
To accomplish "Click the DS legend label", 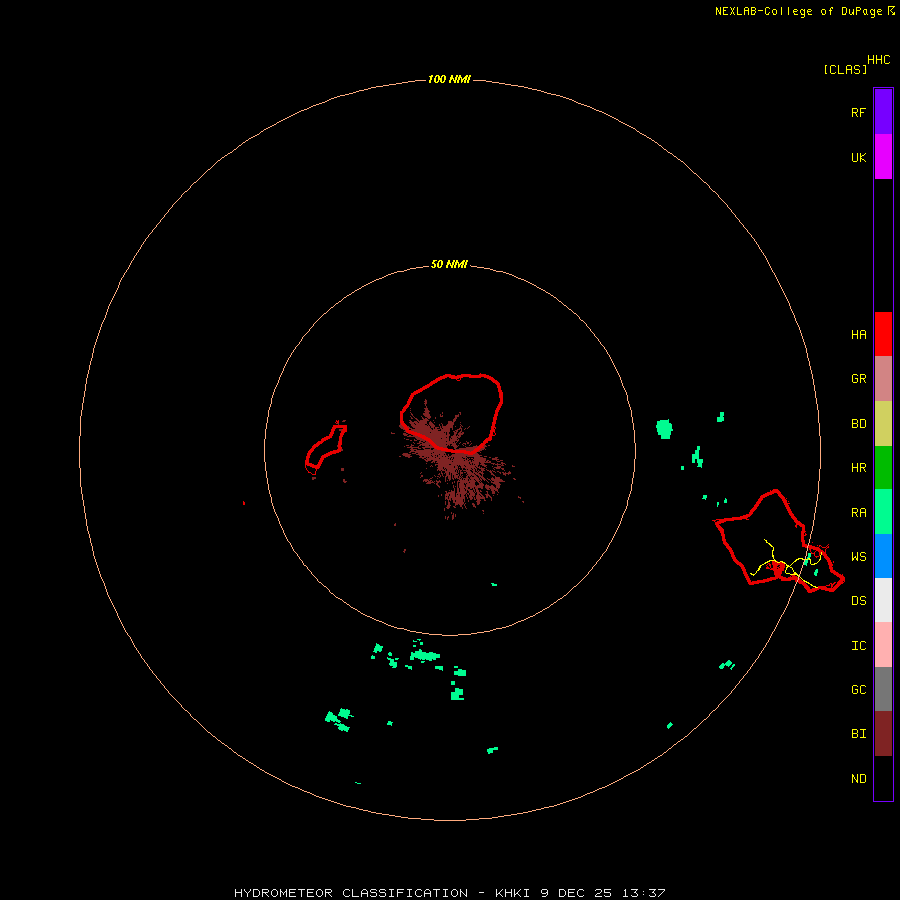I will coord(858,601).
